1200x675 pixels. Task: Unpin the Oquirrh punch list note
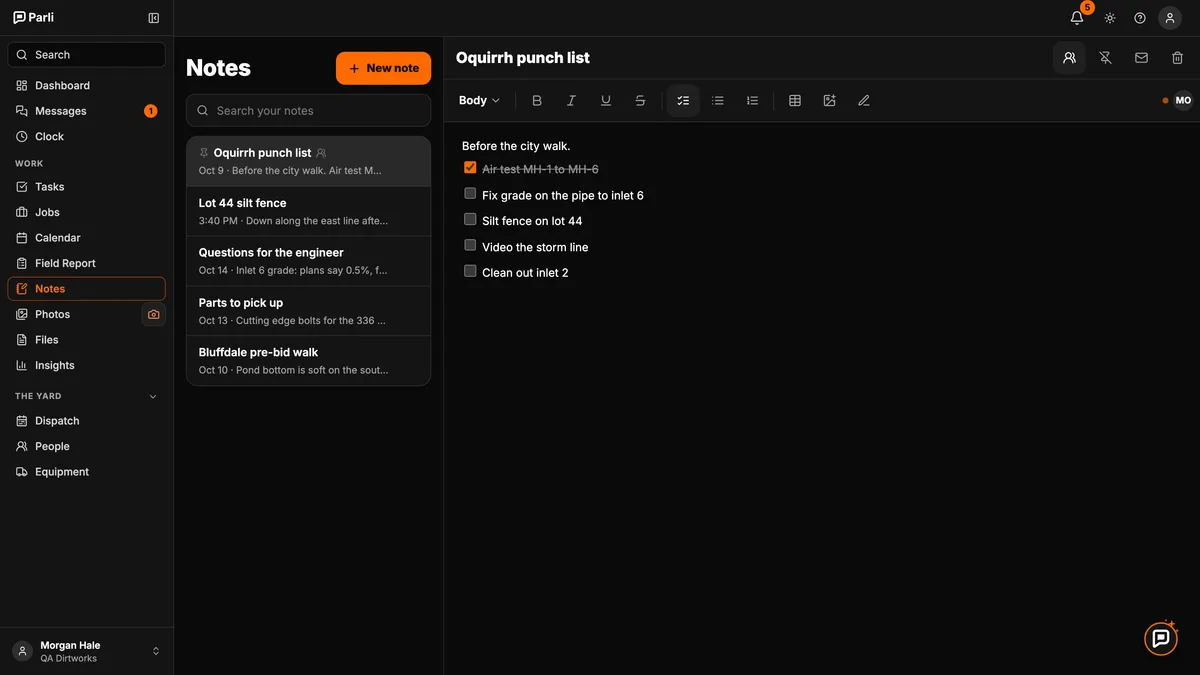coord(1105,58)
